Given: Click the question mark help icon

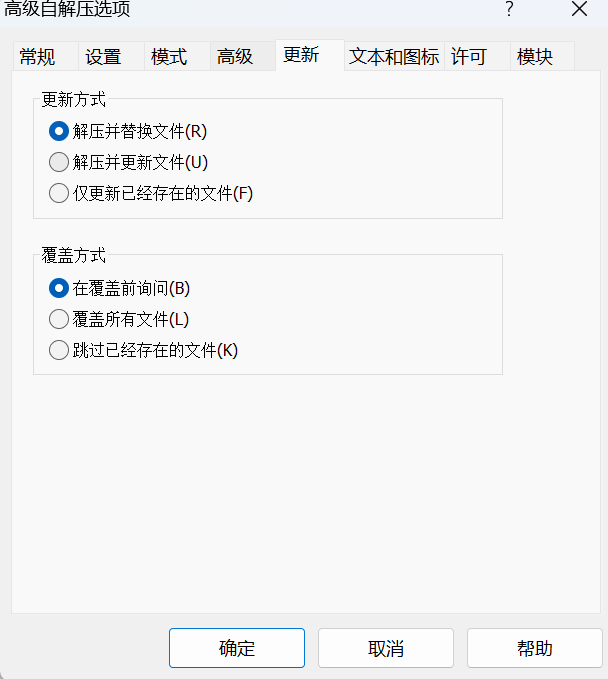Looking at the screenshot, I should 509,9.
